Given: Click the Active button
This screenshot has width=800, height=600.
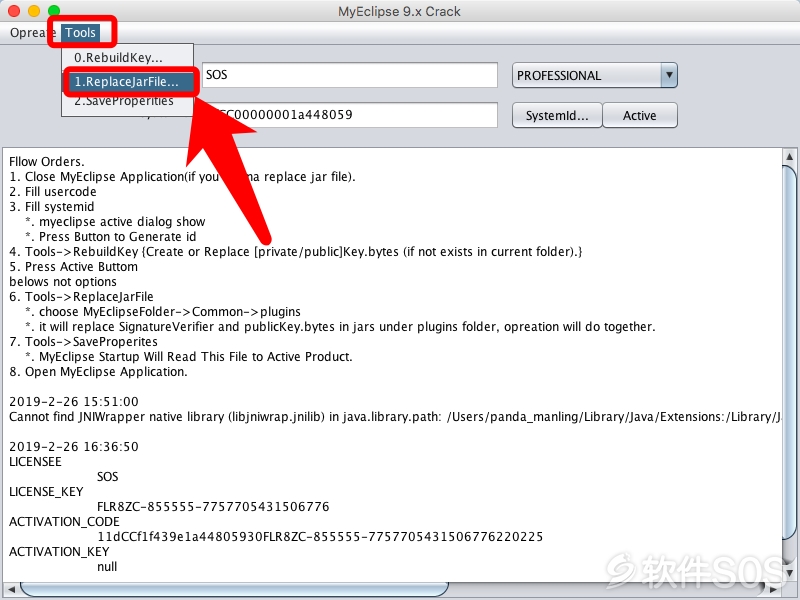Looking at the screenshot, I should click(x=640, y=115).
